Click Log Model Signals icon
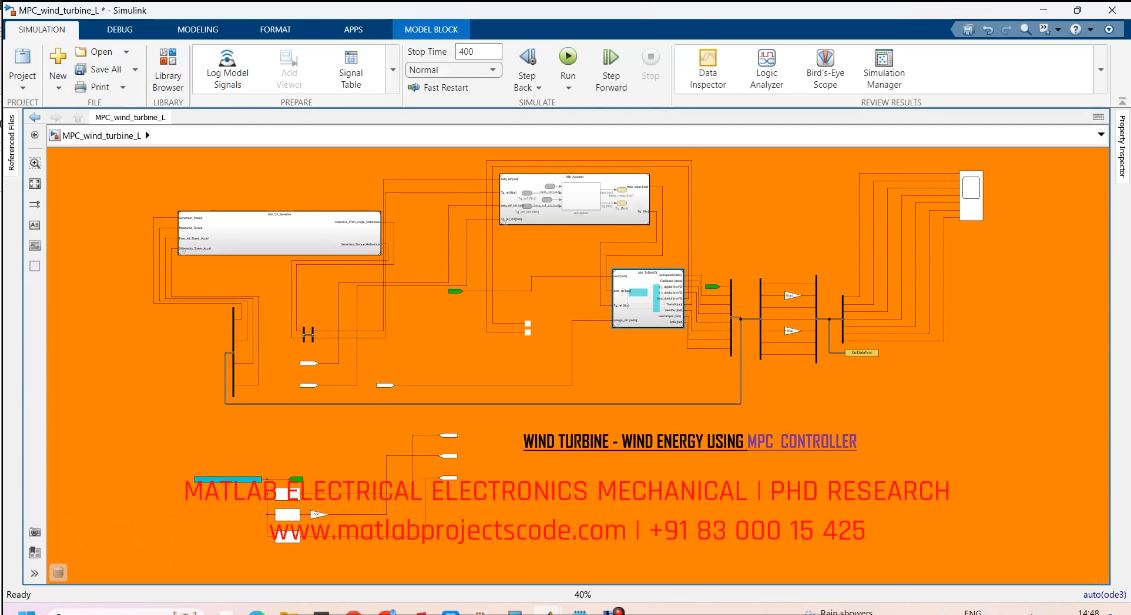1131x615 pixels. (x=228, y=58)
